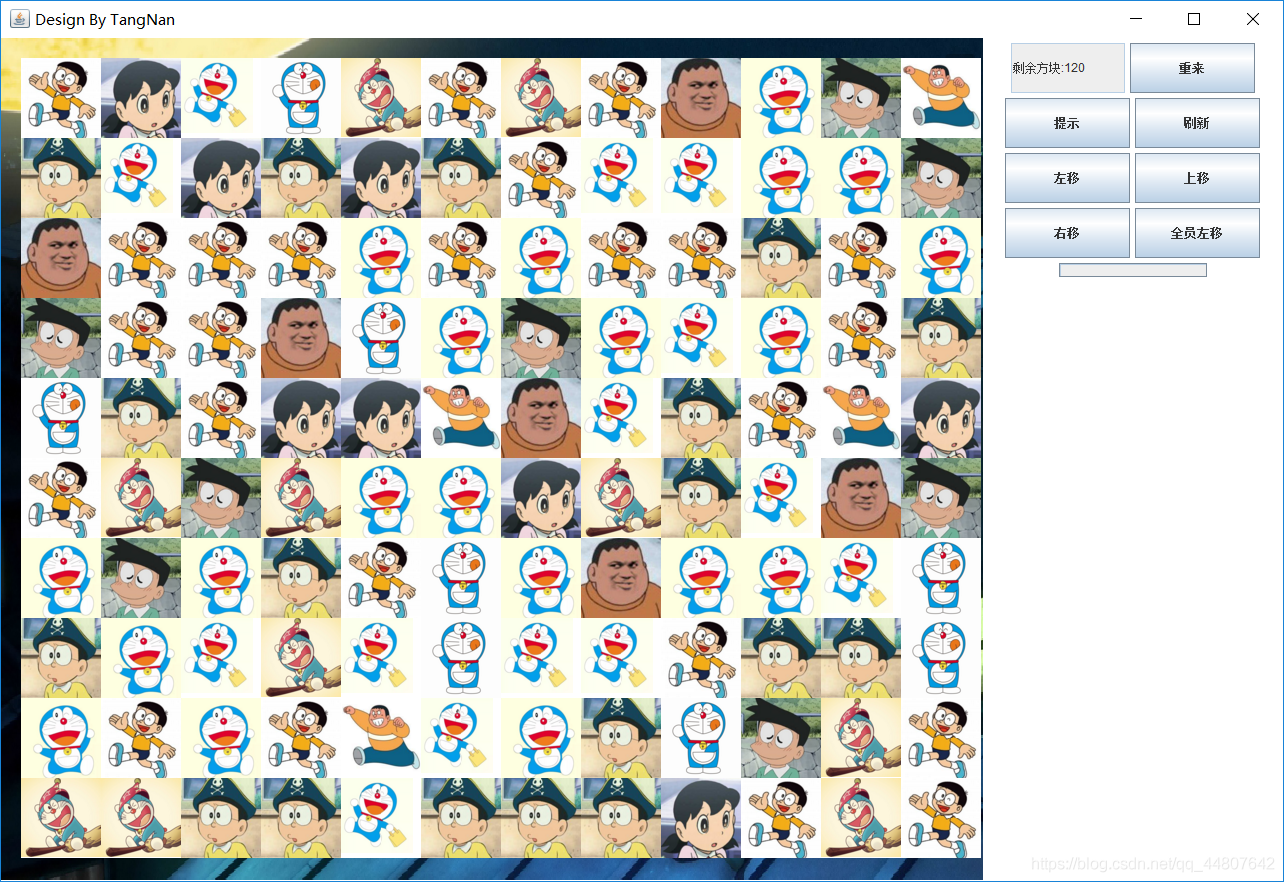Select the standing Doraemon tile in the fifth row
Image resolution: width=1284 pixels, height=882 pixels.
pyautogui.click(x=61, y=418)
